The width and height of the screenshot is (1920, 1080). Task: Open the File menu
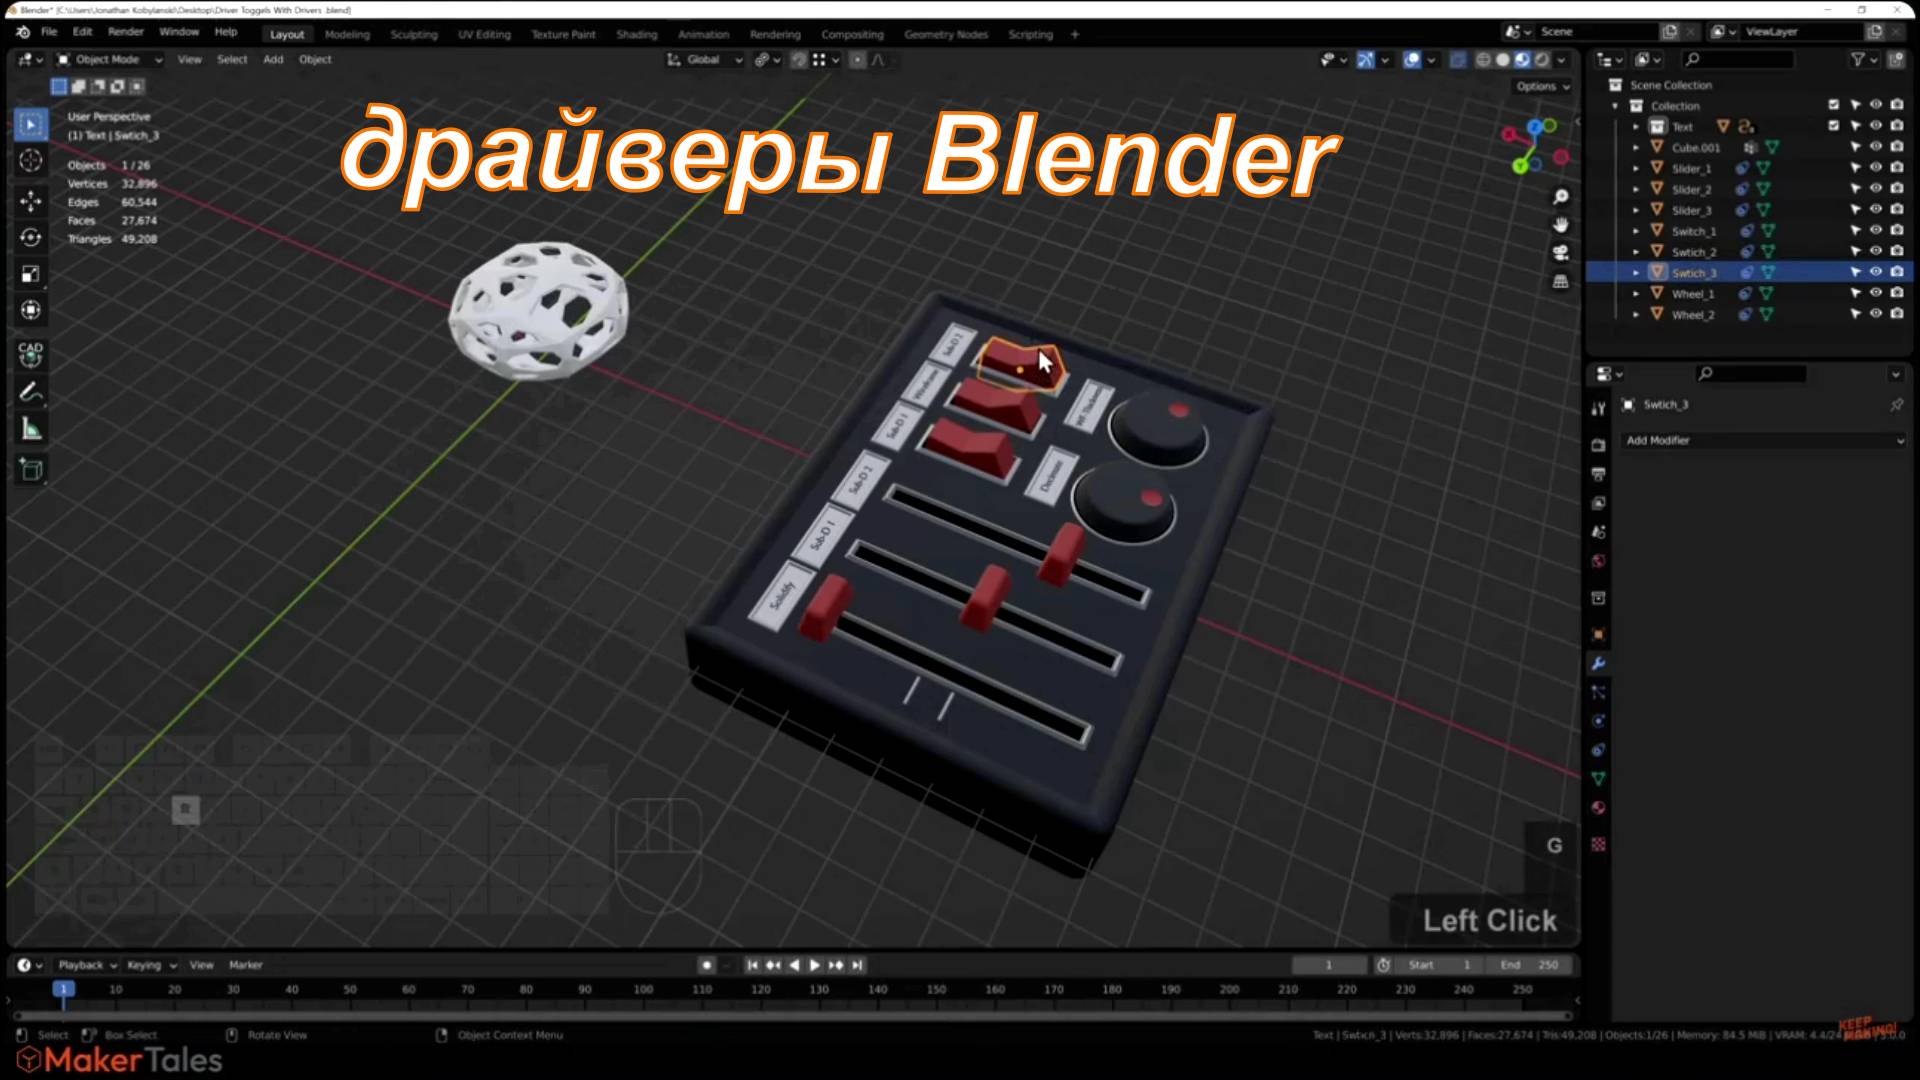(x=49, y=33)
